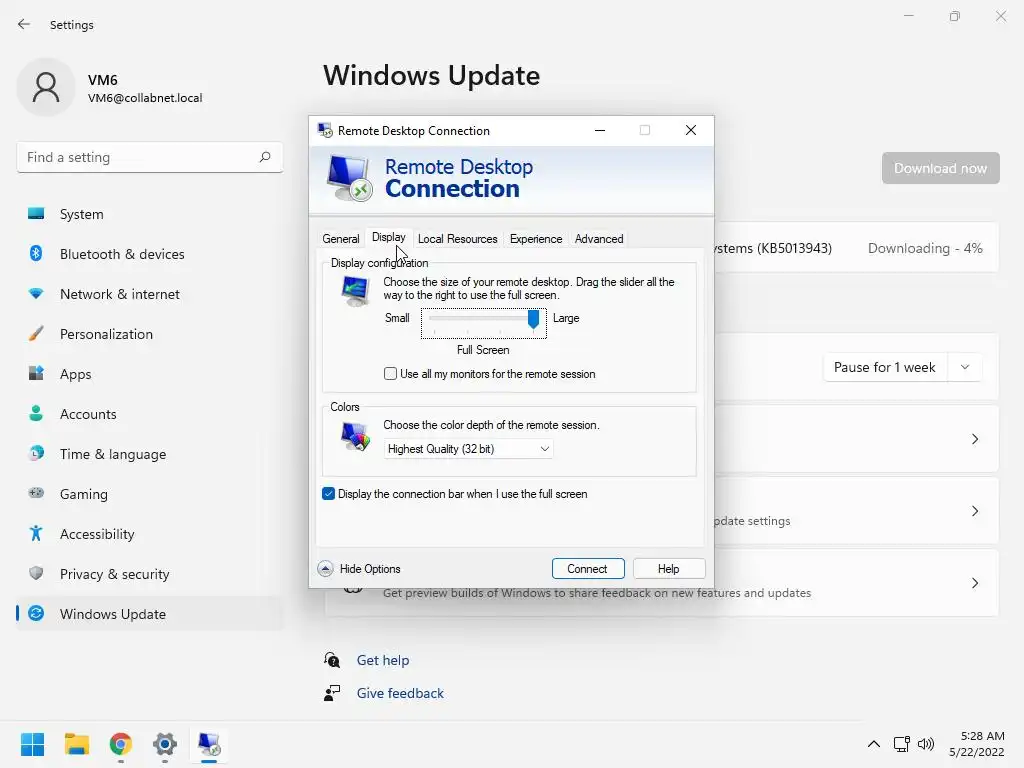1024x768 pixels.
Task: Click the Get help icon
Action: [x=332, y=660]
